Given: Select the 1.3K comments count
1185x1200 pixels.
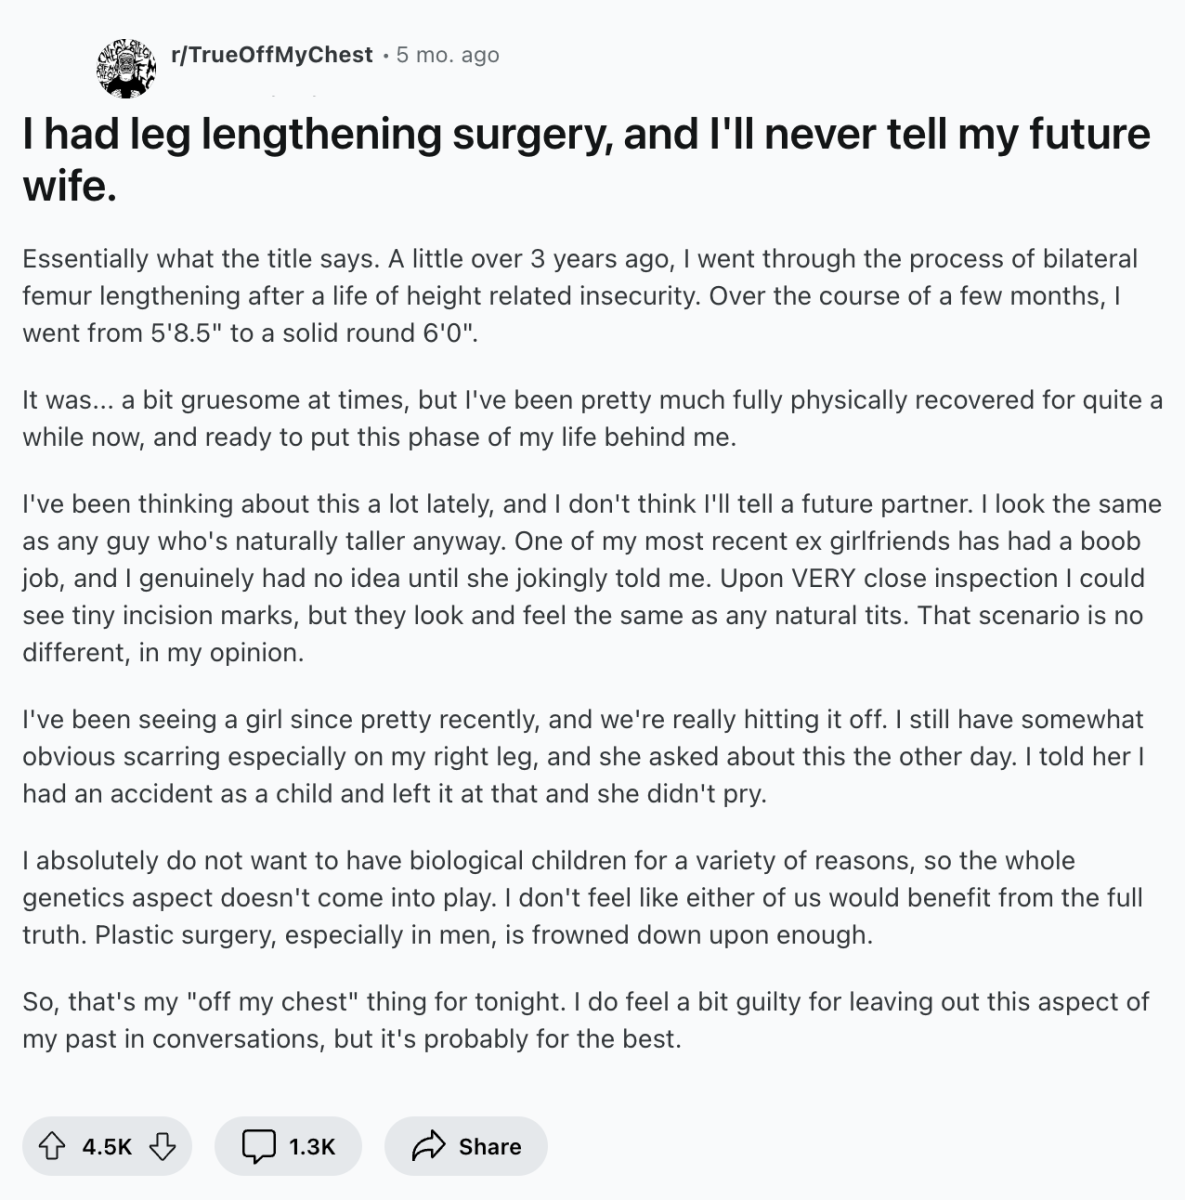Looking at the screenshot, I should point(312,1146).
